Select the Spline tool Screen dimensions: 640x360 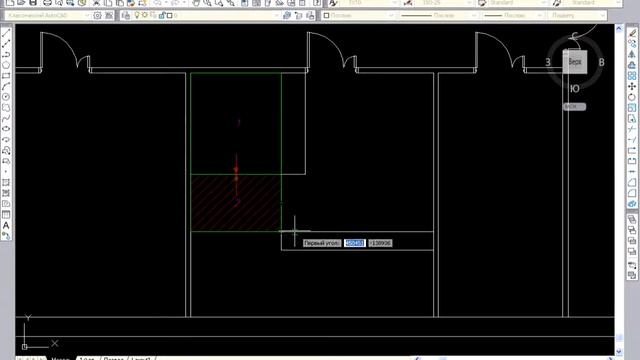point(6,118)
